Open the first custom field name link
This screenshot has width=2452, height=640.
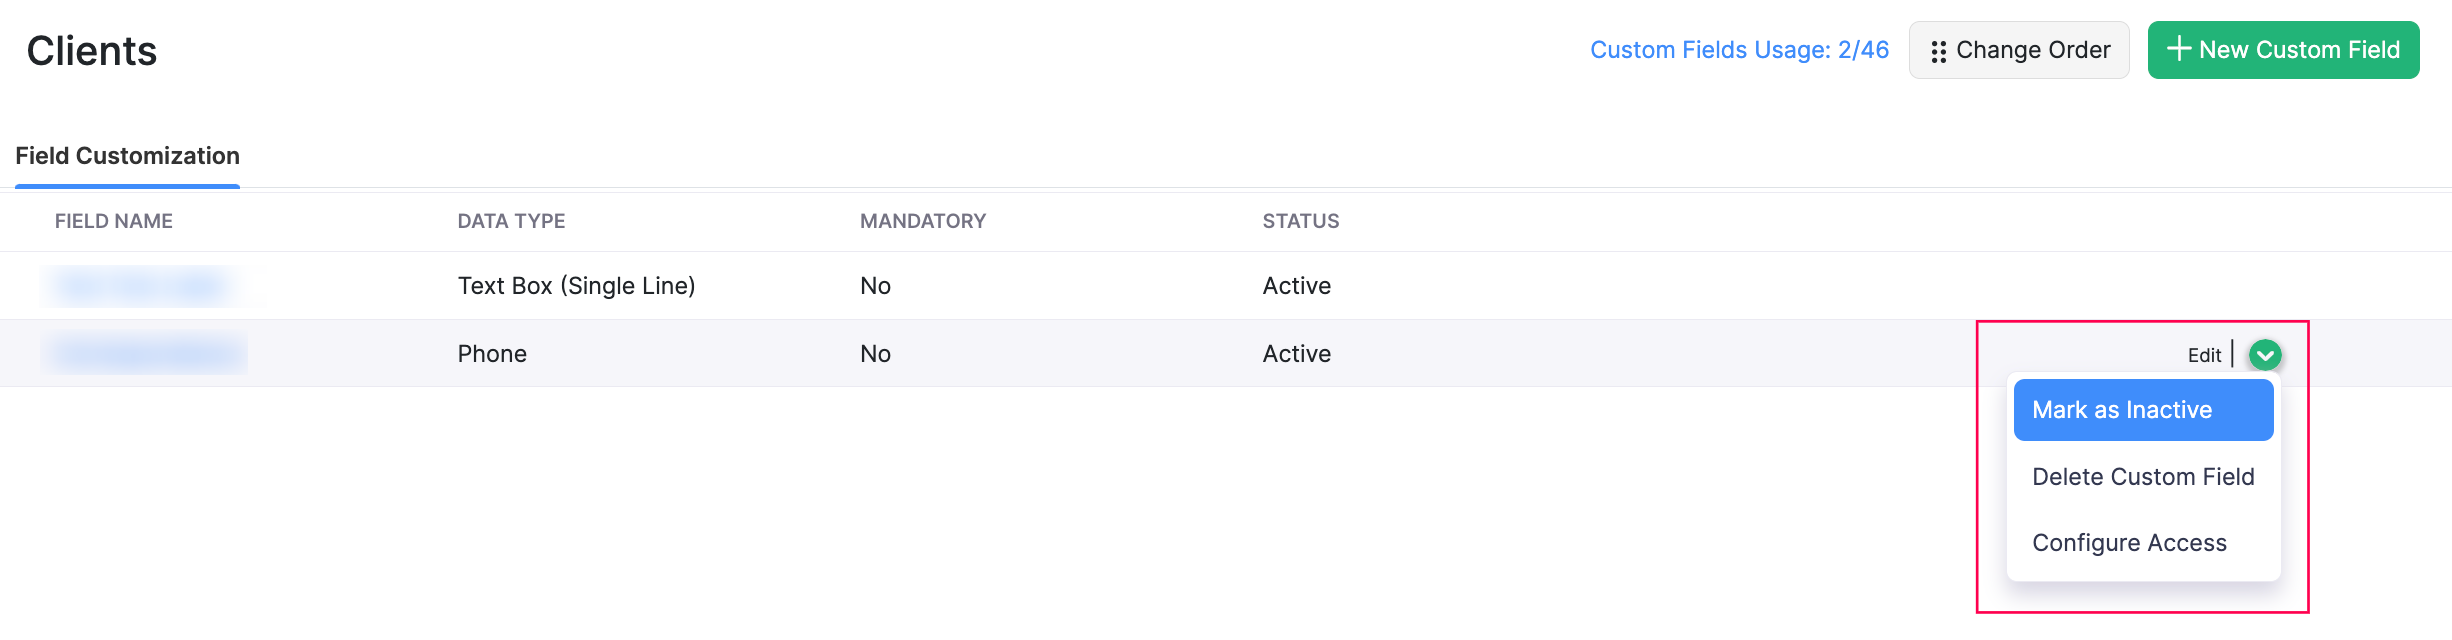tap(139, 285)
